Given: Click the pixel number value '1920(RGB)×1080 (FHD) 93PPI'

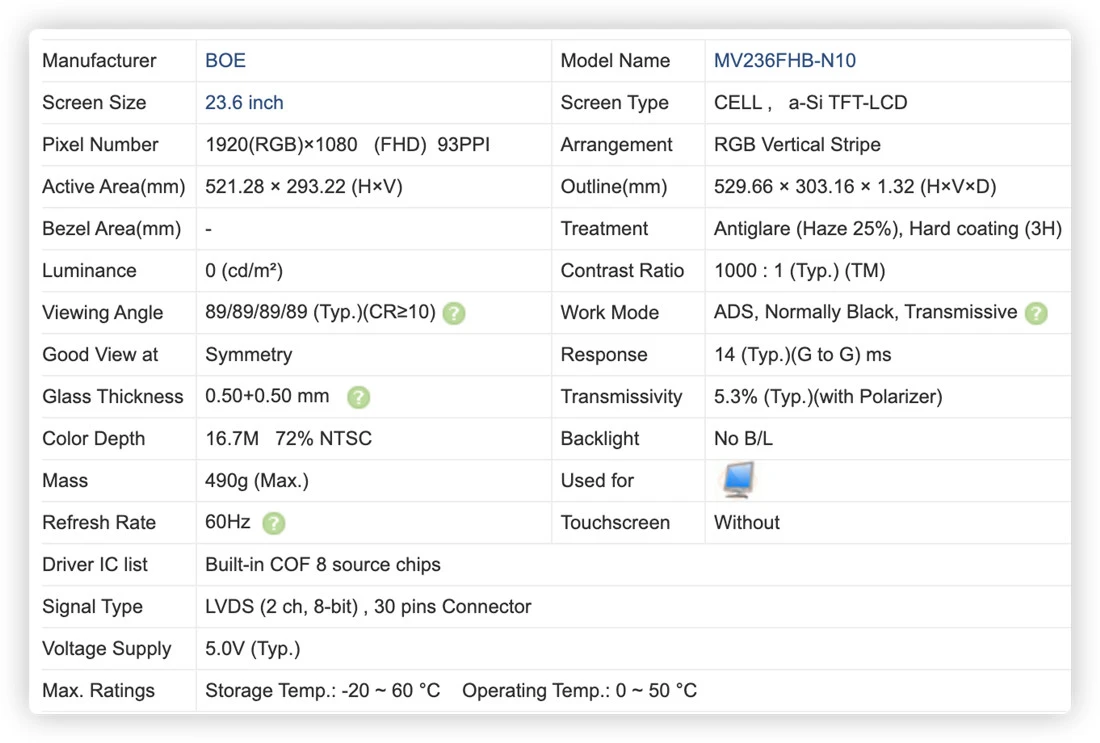Looking at the screenshot, I should point(347,145).
